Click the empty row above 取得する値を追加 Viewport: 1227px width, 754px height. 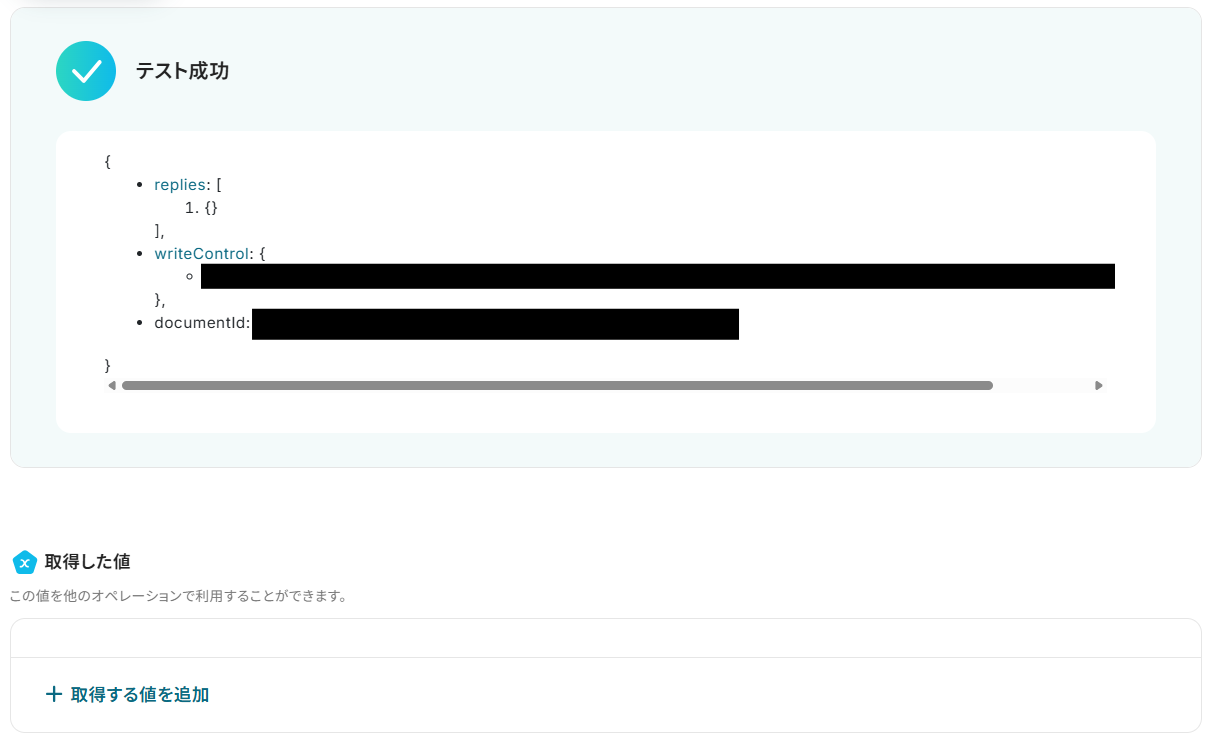click(606, 638)
